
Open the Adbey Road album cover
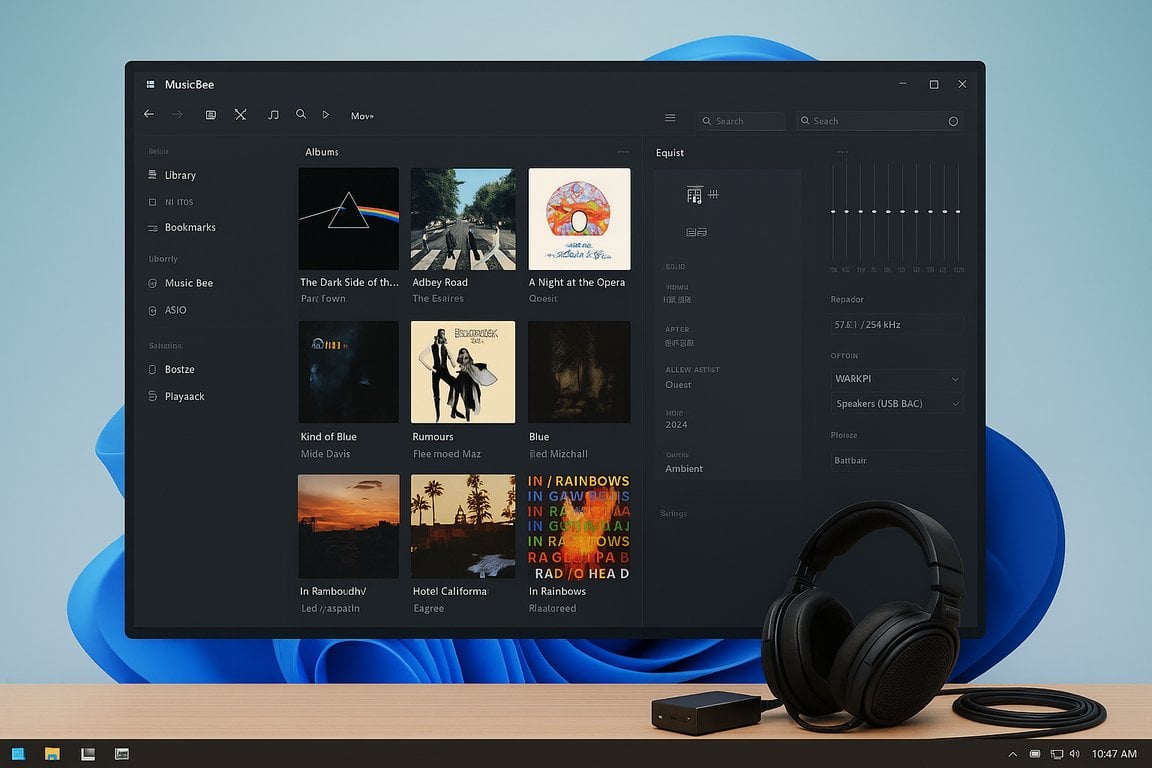click(463, 219)
